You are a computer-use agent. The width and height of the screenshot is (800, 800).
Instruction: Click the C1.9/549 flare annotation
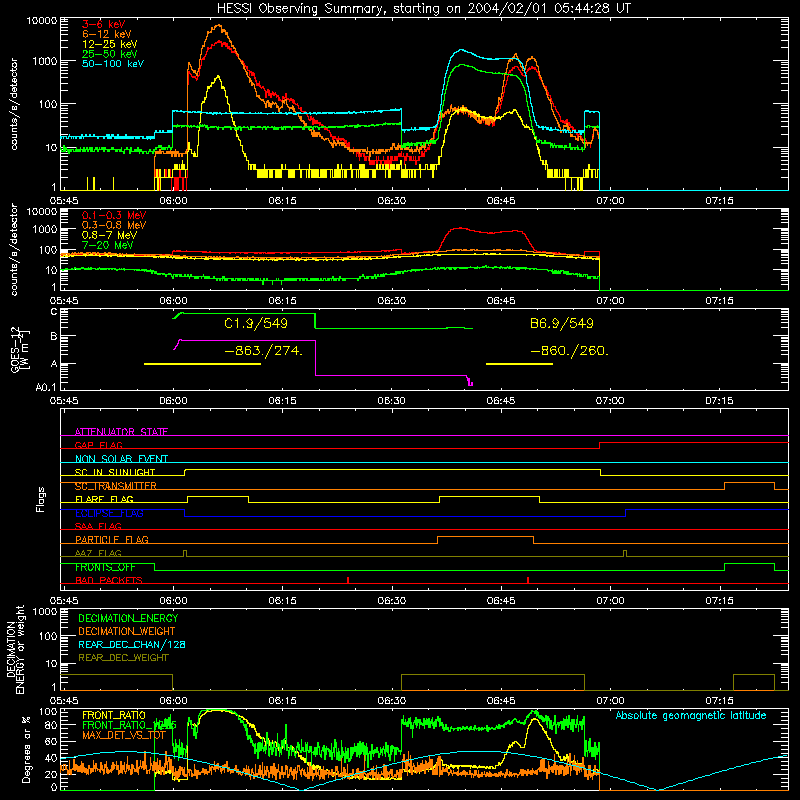coord(256,323)
